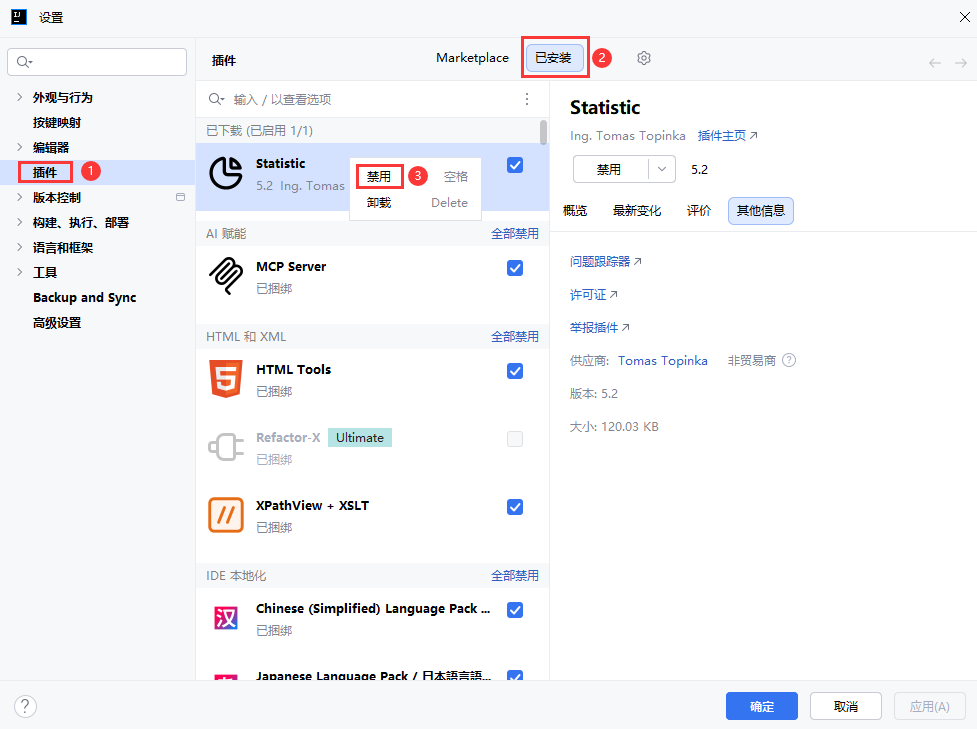Click the Chinese Language Pack icon
Screen dimensions: 977x729
click(x=226, y=618)
